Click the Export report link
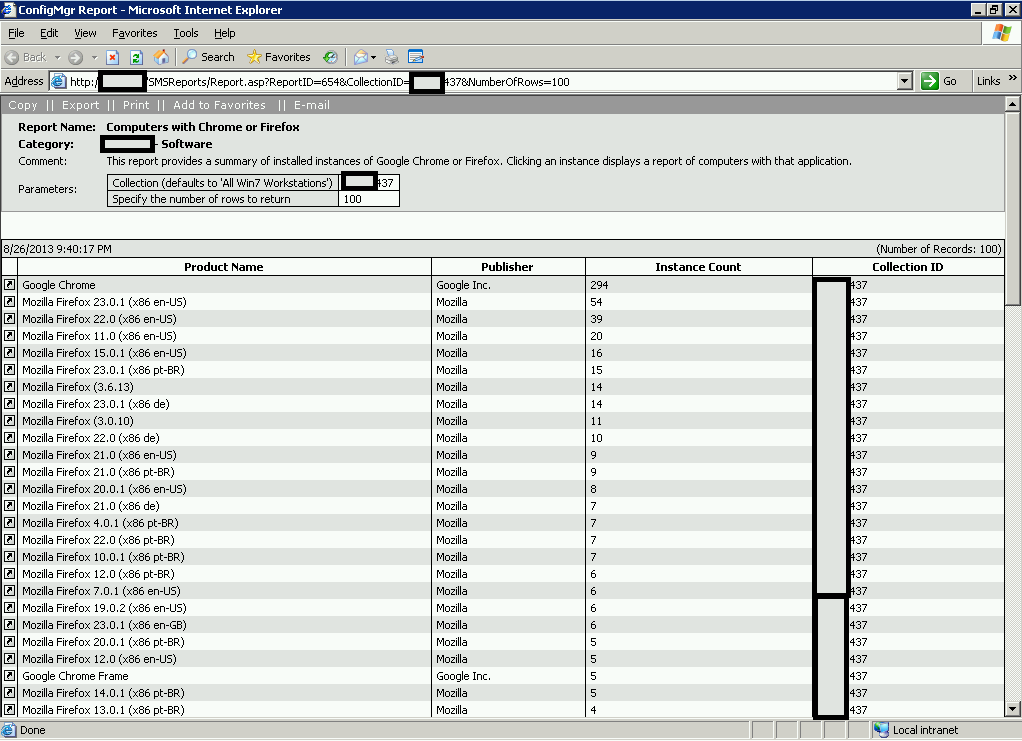Viewport: 1022px width, 741px height. (80, 105)
